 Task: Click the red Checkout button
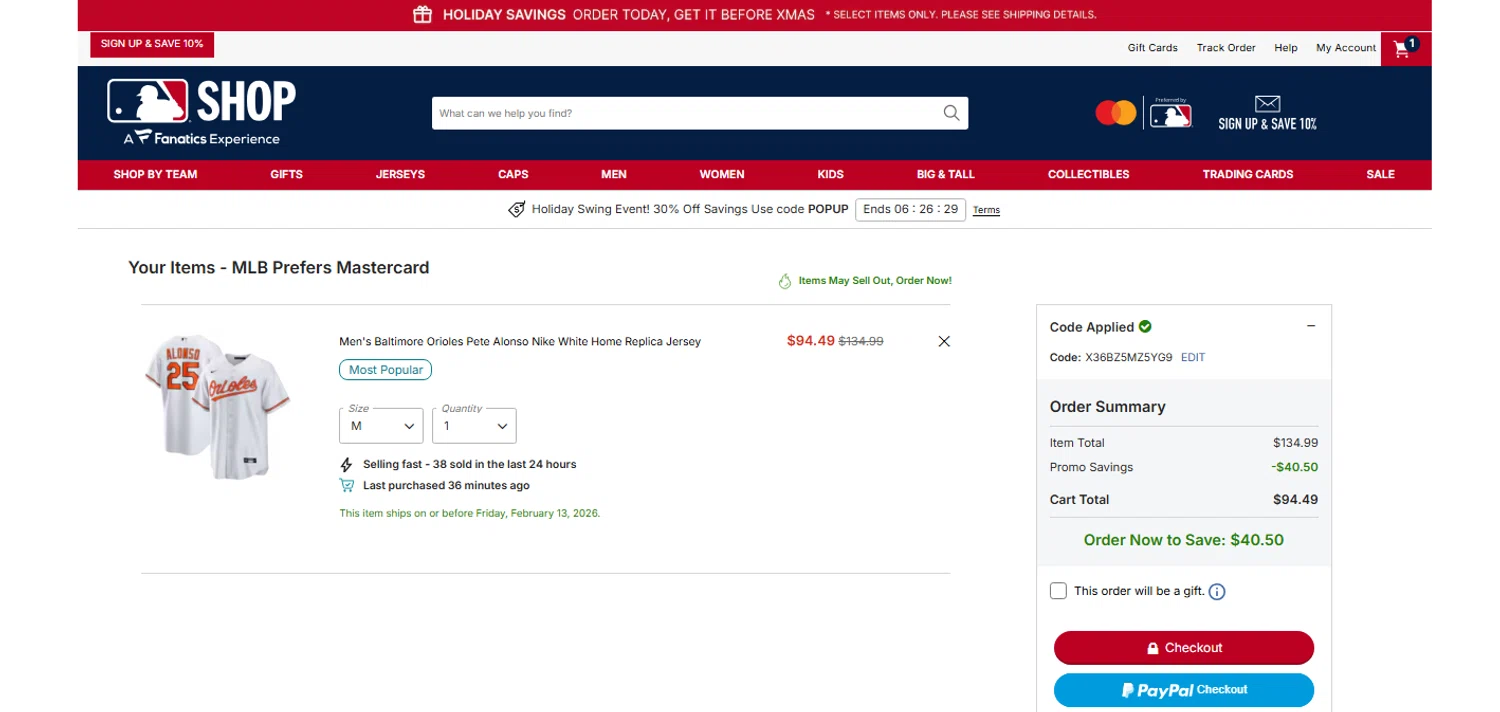(x=1184, y=648)
